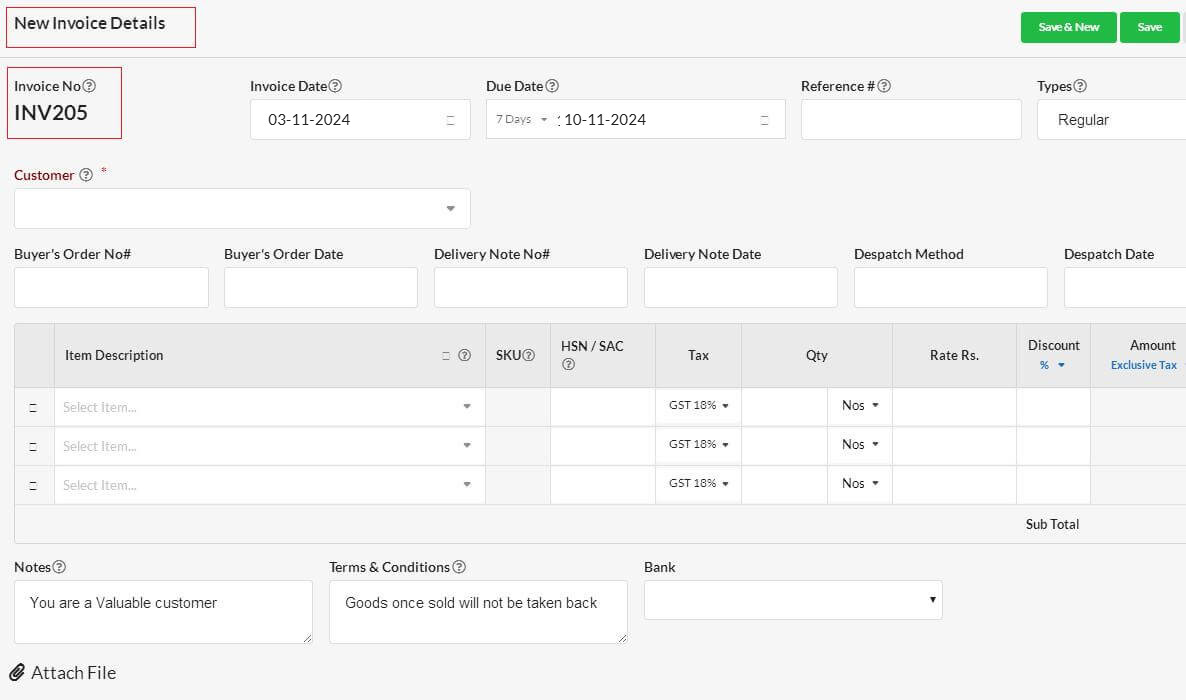1186x700 pixels.
Task: Open the 7 Days due term dropdown
Action: 522,120
